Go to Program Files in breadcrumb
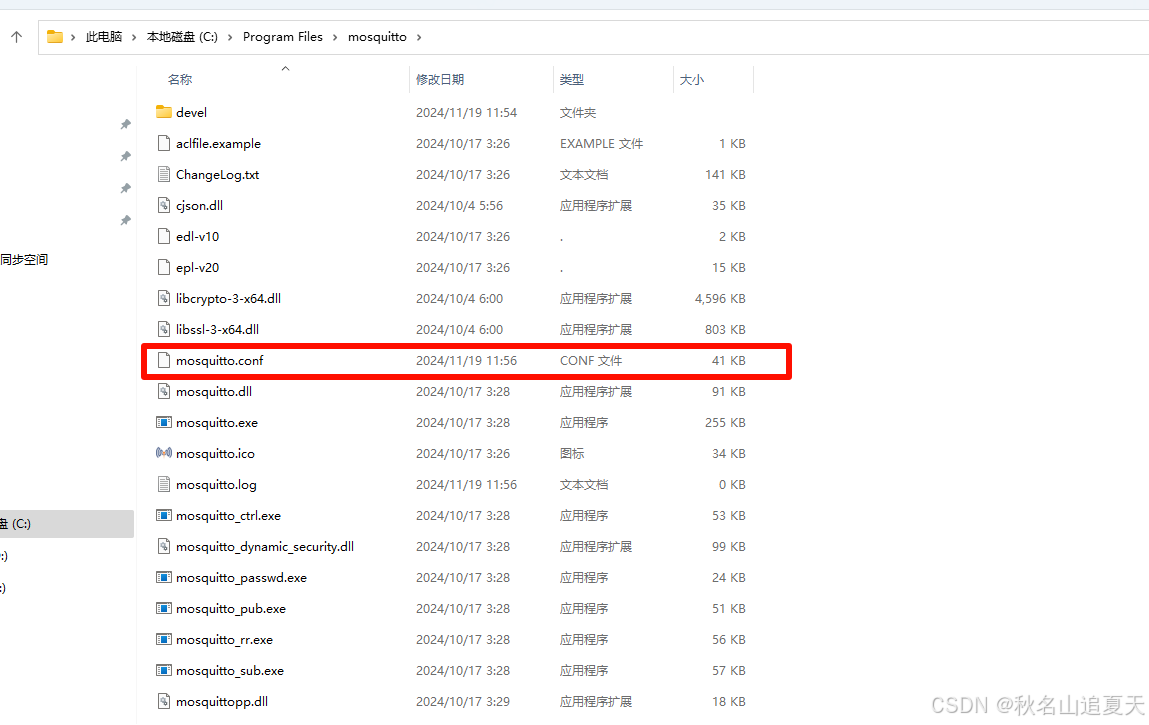 tap(283, 37)
